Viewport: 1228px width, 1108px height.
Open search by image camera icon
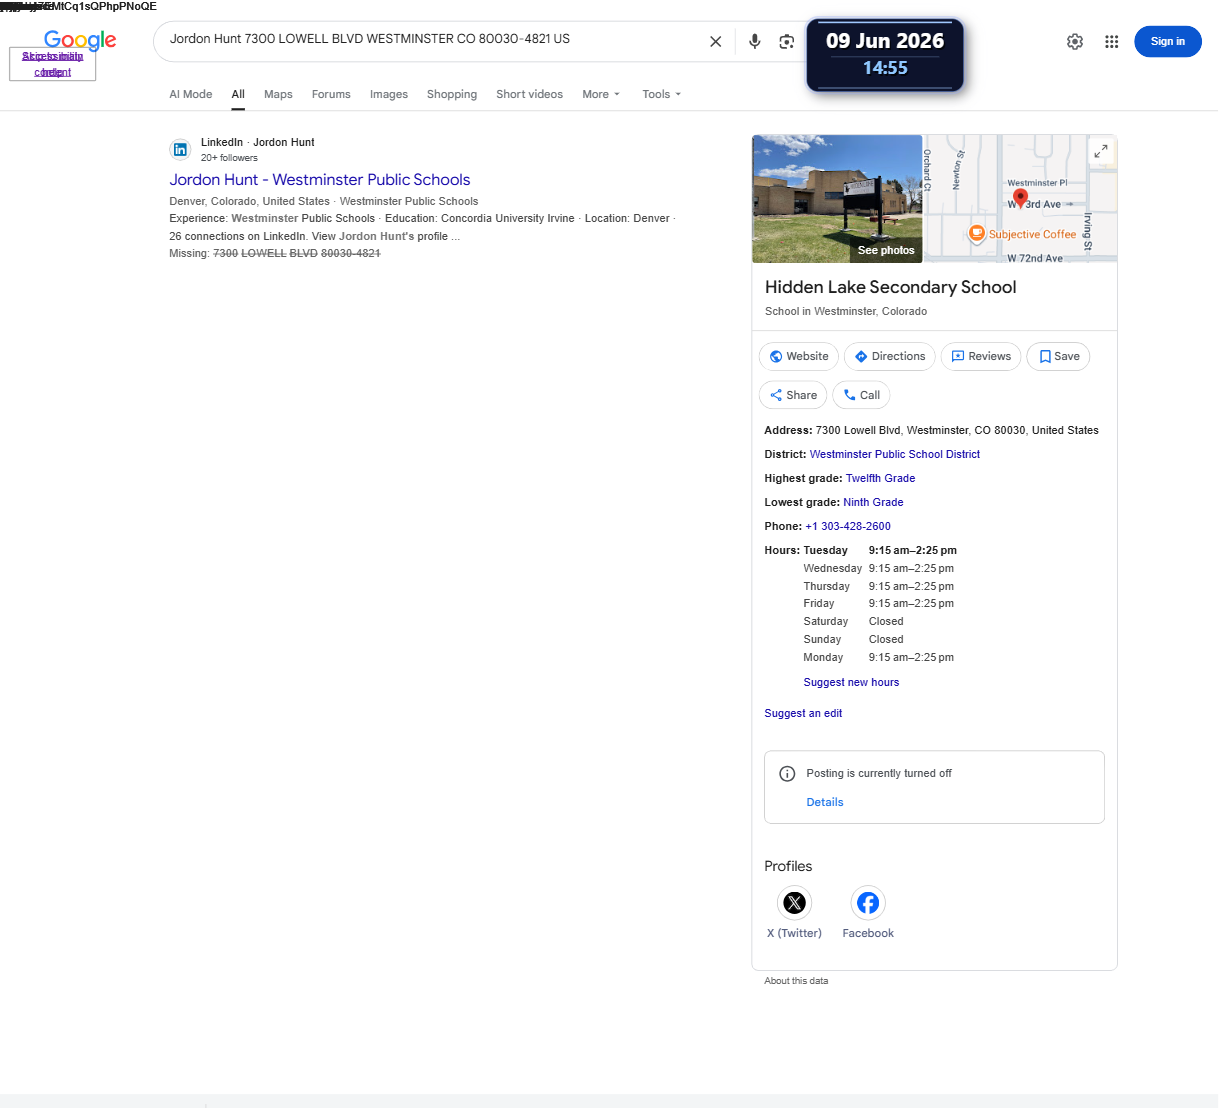pyautogui.click(x=787, y=42)
